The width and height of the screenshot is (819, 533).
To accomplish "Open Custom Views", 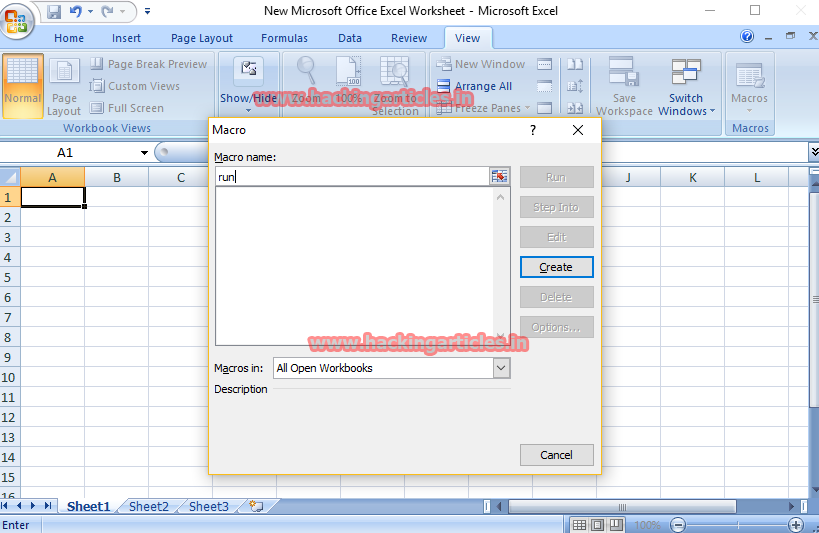I will [x=134, y=86].
